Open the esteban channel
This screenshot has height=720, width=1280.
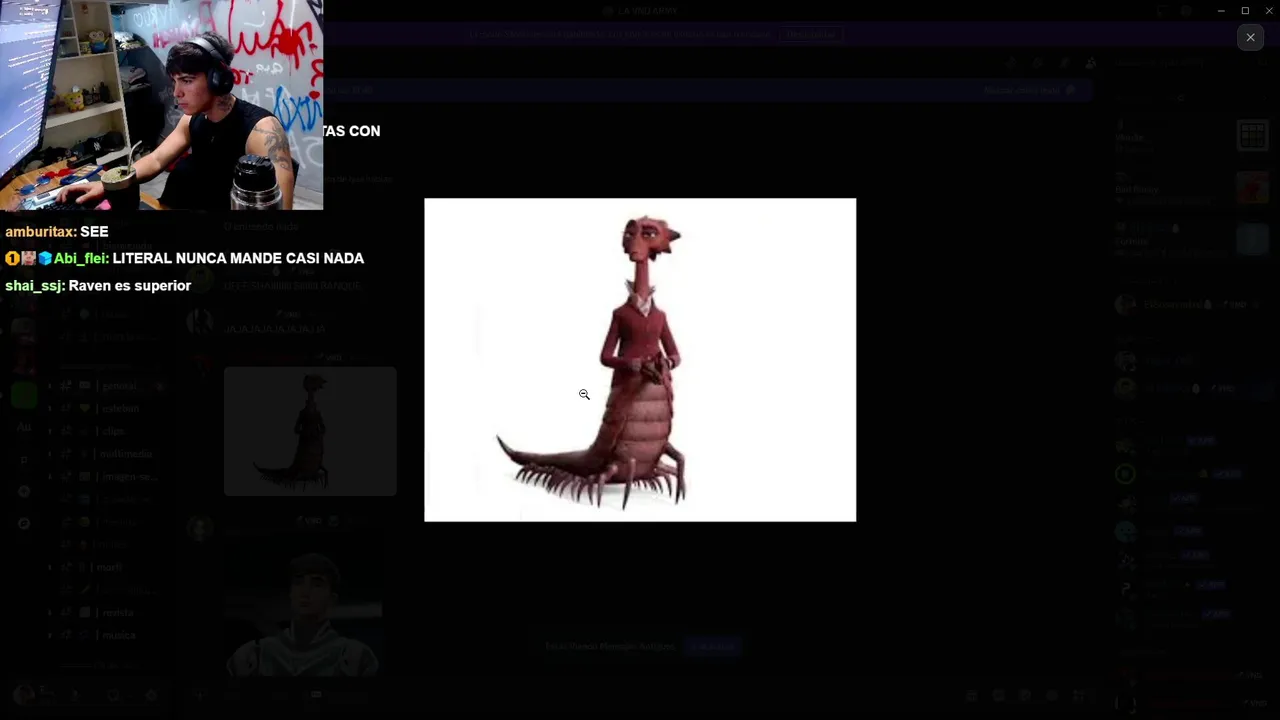coord(120,408)
